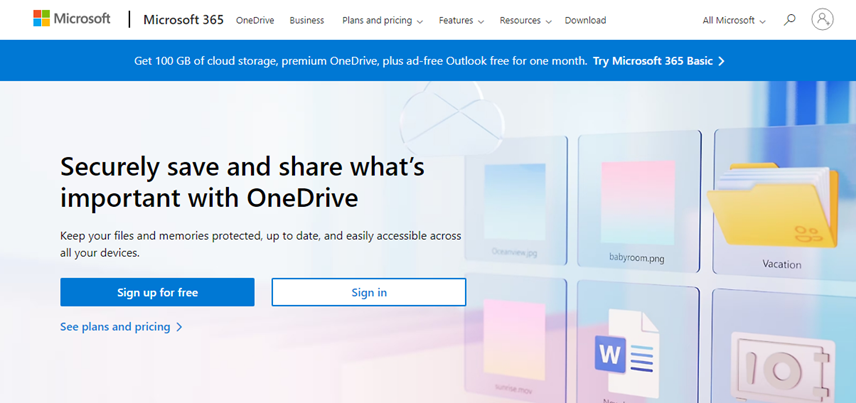Open See plans and pricing link
The width and height of the screenshot is (856, 403).
(x=121, y=327)
